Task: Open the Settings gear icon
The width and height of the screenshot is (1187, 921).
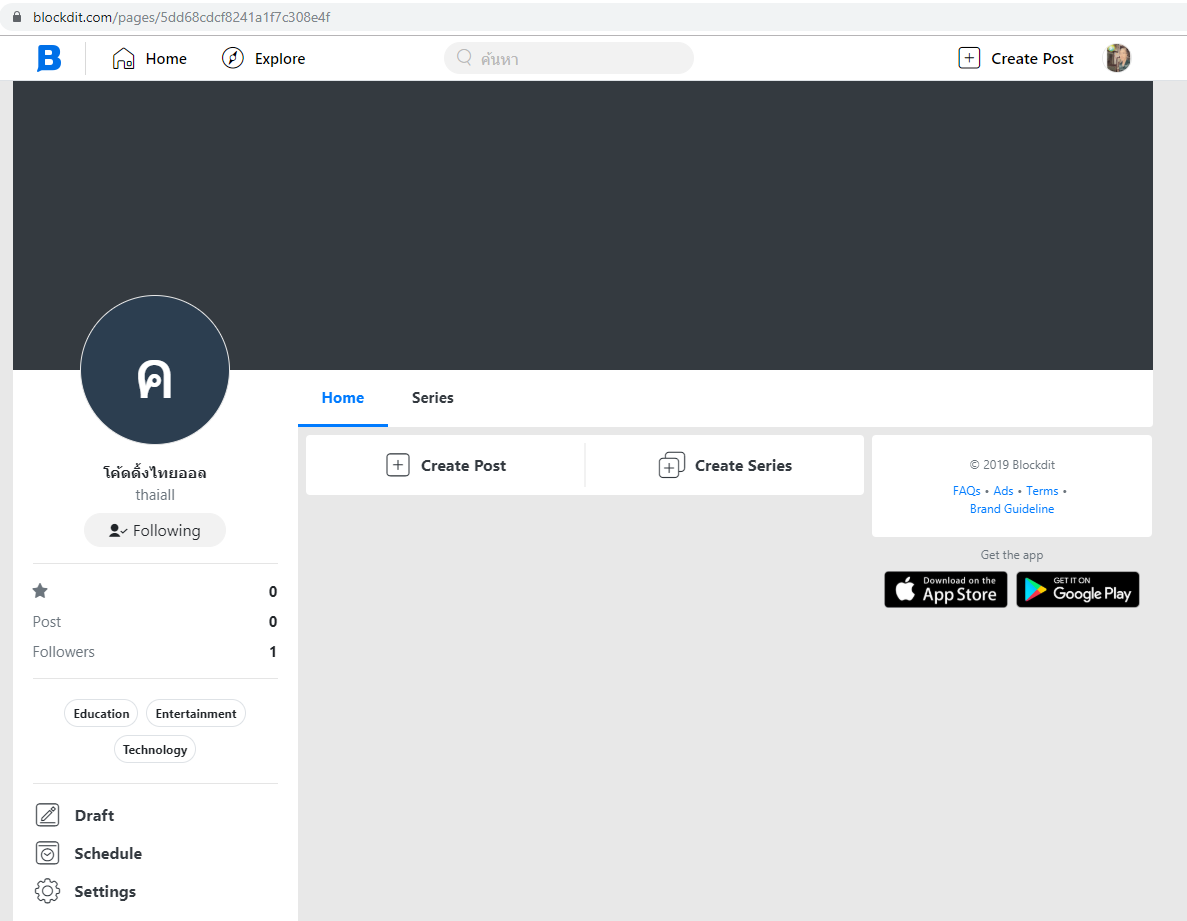Action: pos(47,891)
